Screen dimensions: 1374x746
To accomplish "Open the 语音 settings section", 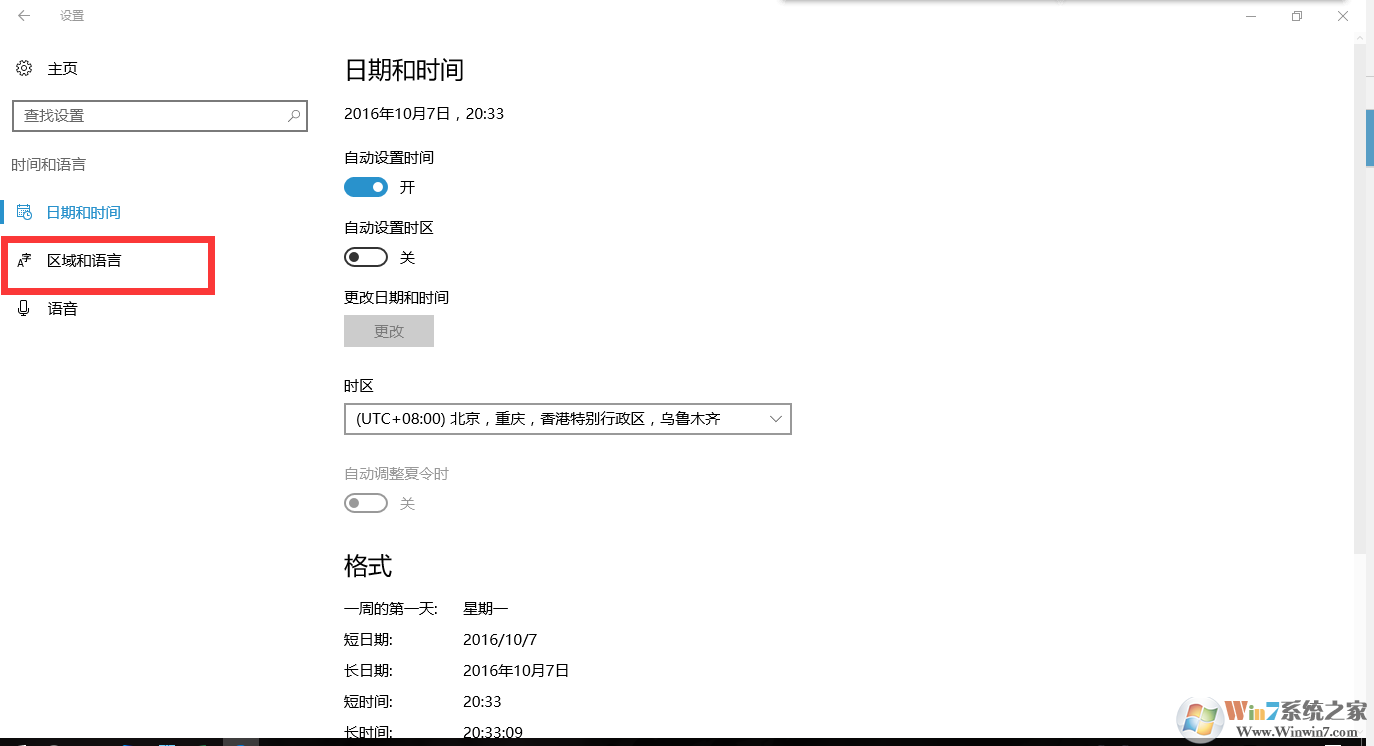I will coord(62,308).
